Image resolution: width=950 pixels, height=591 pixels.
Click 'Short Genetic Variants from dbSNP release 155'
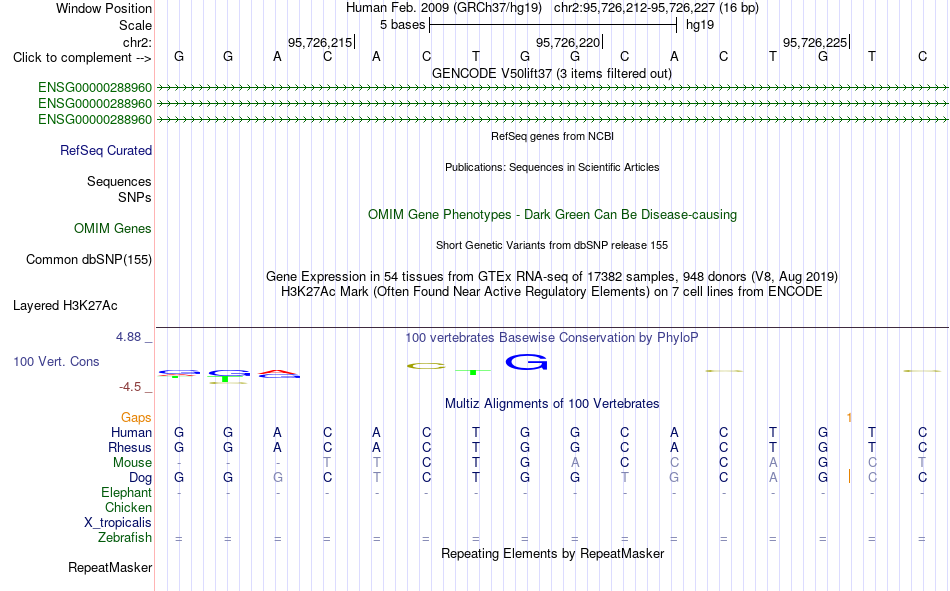[552, 245]
